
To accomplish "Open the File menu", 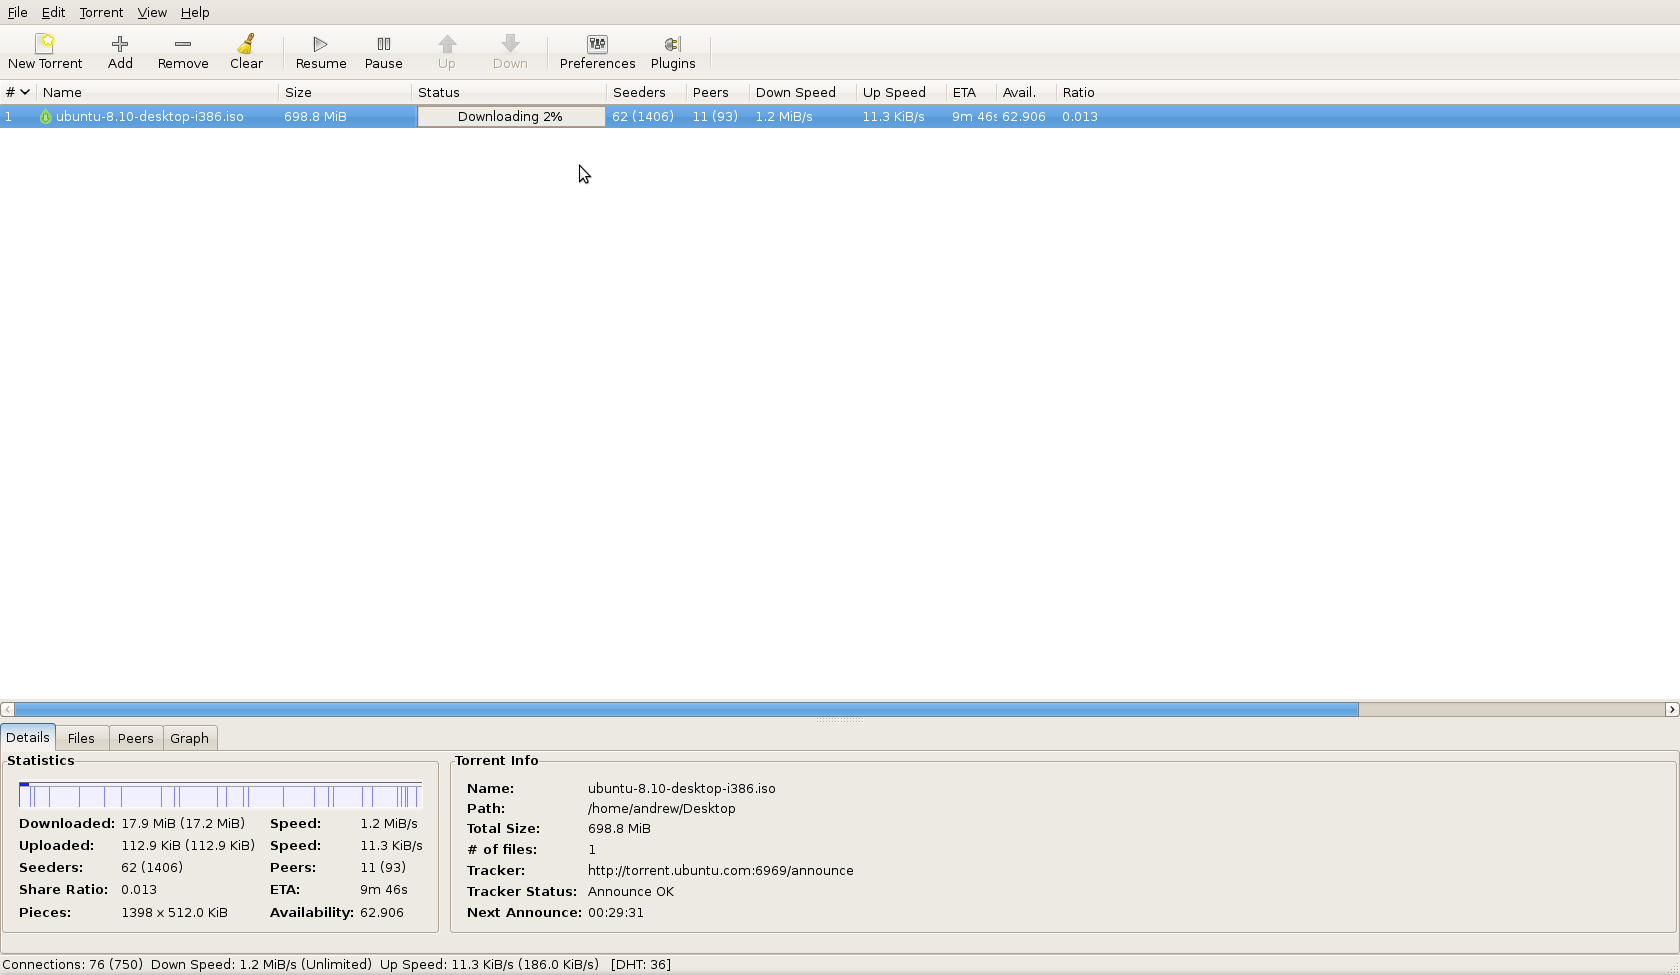I will tap(17, 12).
